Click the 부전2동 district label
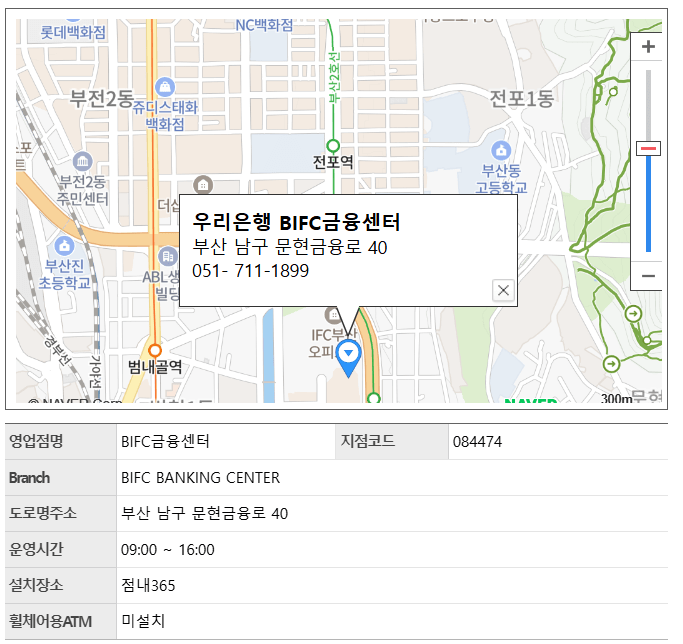Viewport: 683px width, 644px height. click(x=101, y=99)
